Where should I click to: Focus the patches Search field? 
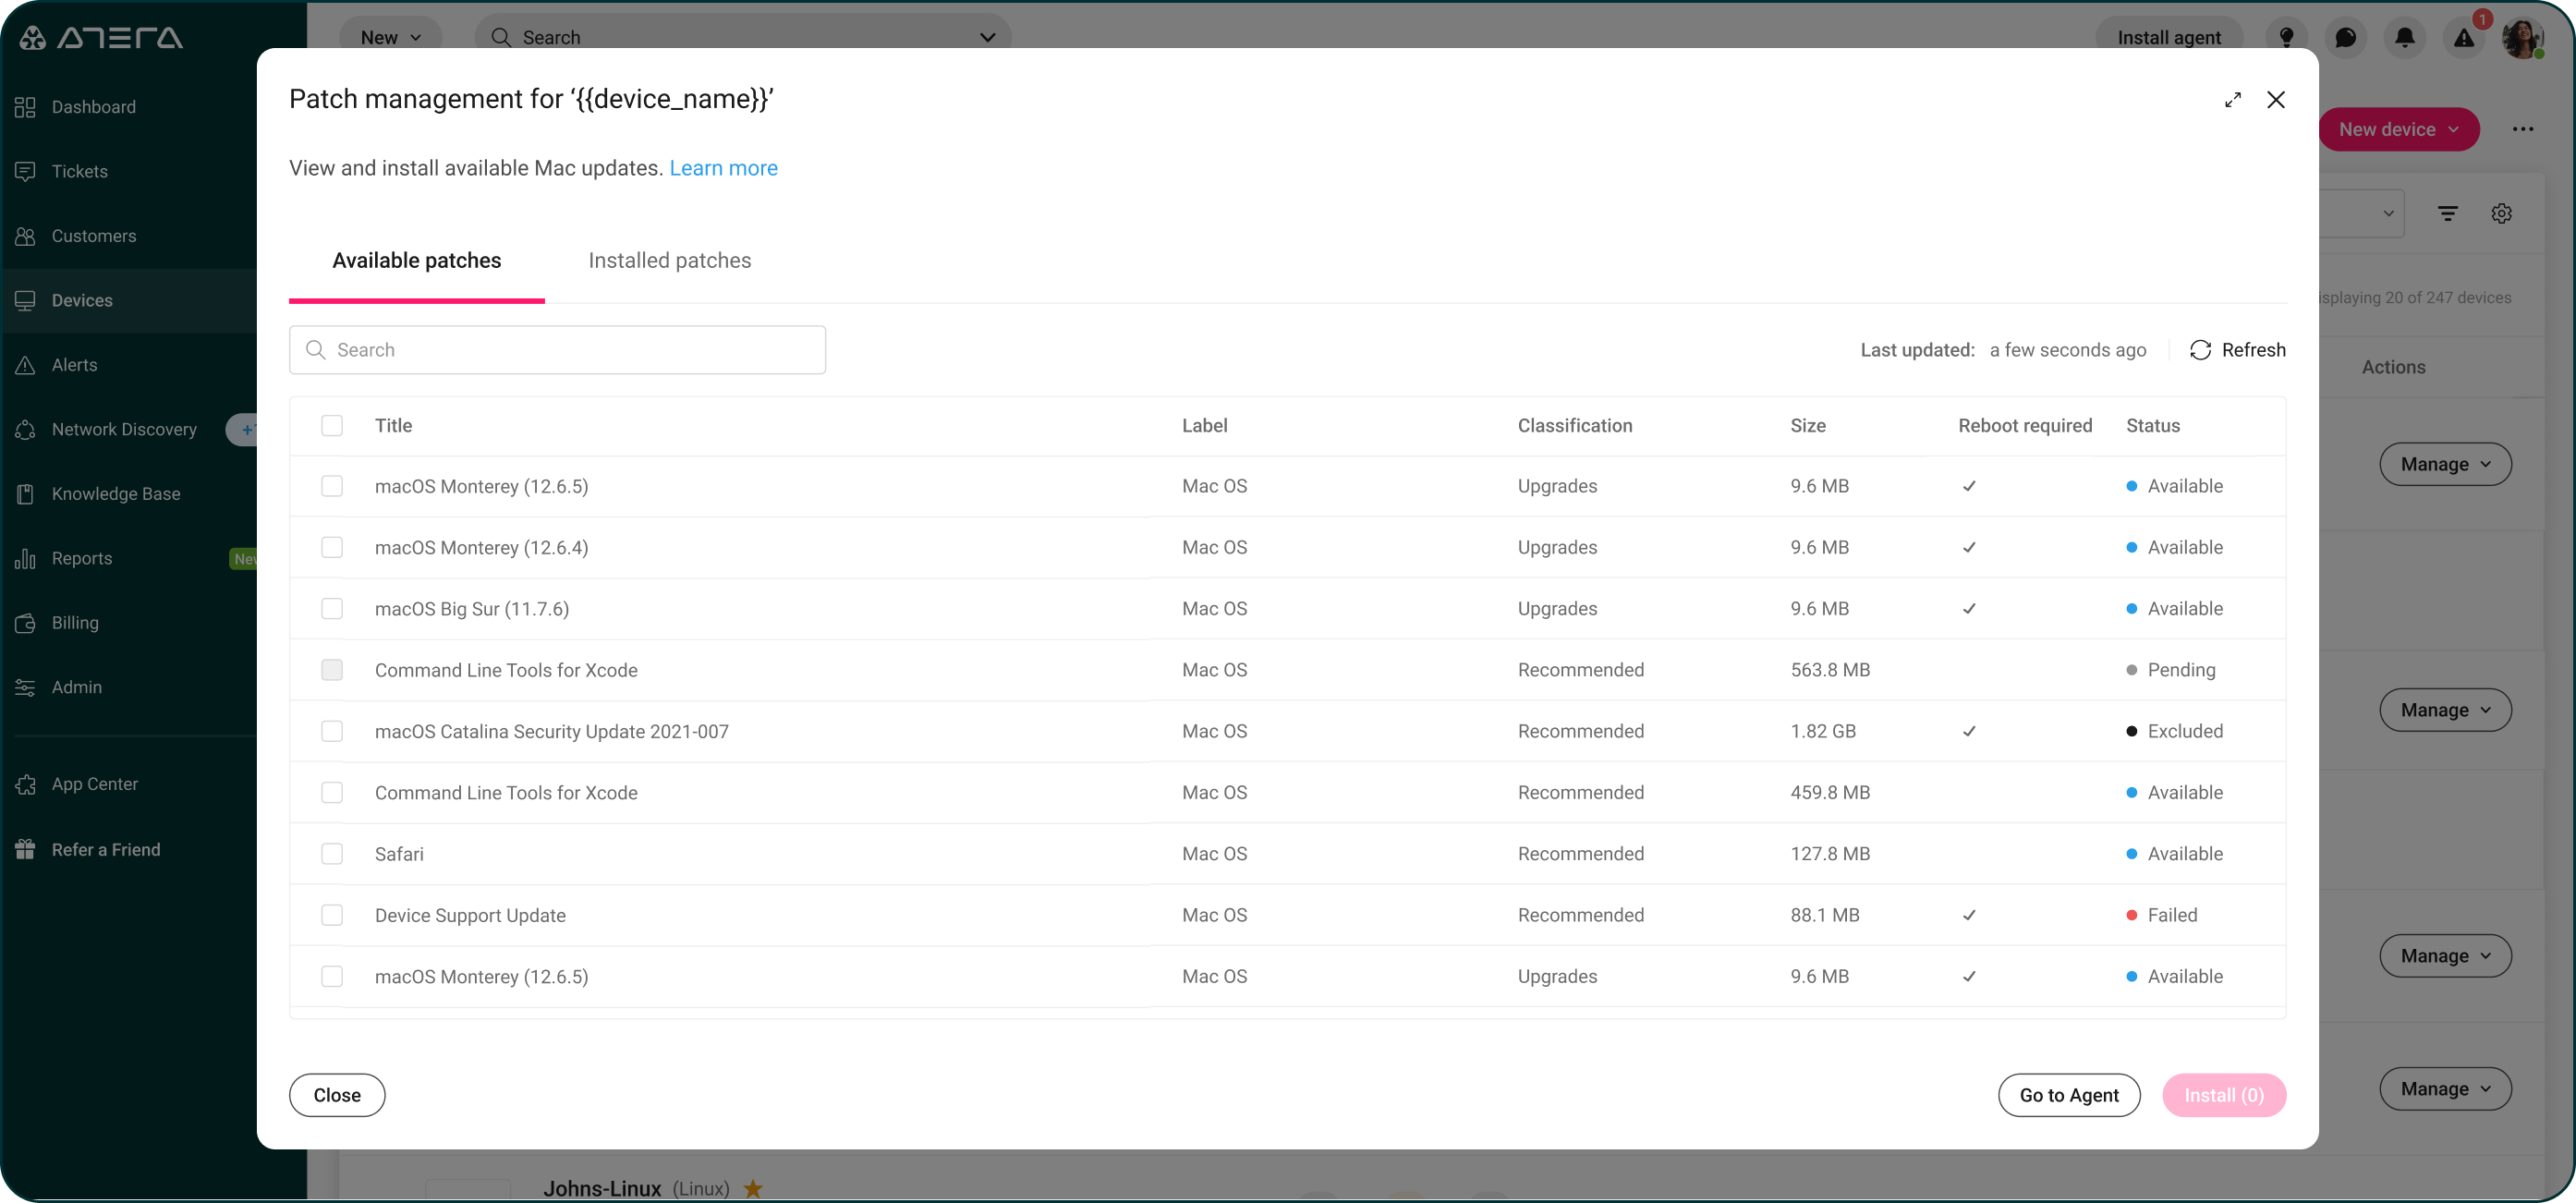pos(557,350)
